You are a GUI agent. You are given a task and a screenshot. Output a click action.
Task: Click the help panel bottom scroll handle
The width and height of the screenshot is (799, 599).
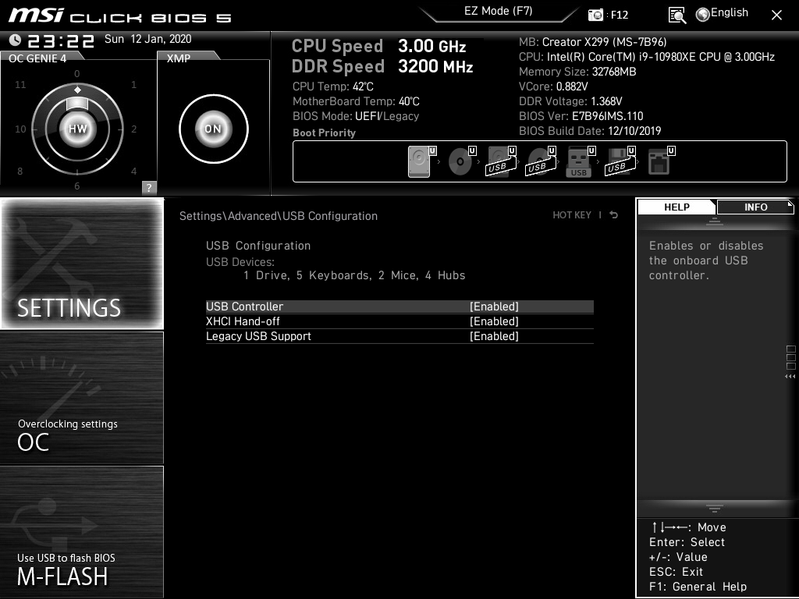pyautogui.click(x=714, y=508)
